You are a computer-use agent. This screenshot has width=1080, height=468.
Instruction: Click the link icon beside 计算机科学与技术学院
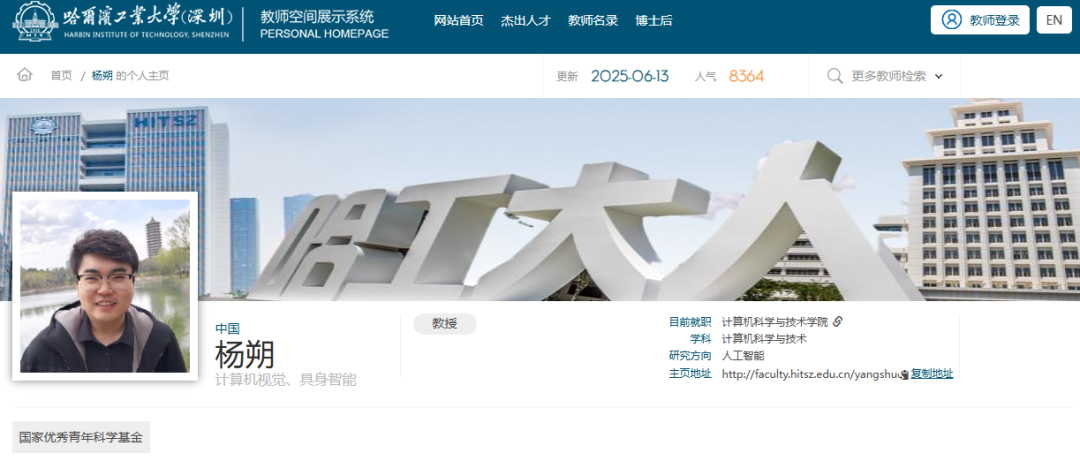[x=838, y=321]
